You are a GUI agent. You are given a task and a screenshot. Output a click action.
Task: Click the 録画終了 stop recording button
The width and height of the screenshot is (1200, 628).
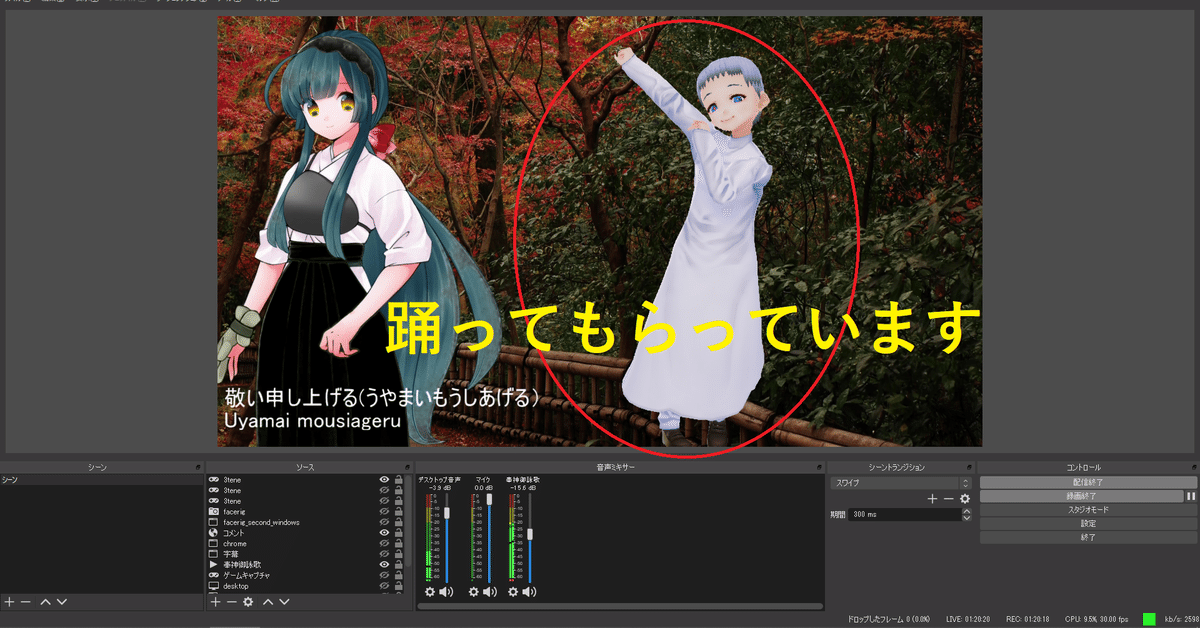(1081, 496)
